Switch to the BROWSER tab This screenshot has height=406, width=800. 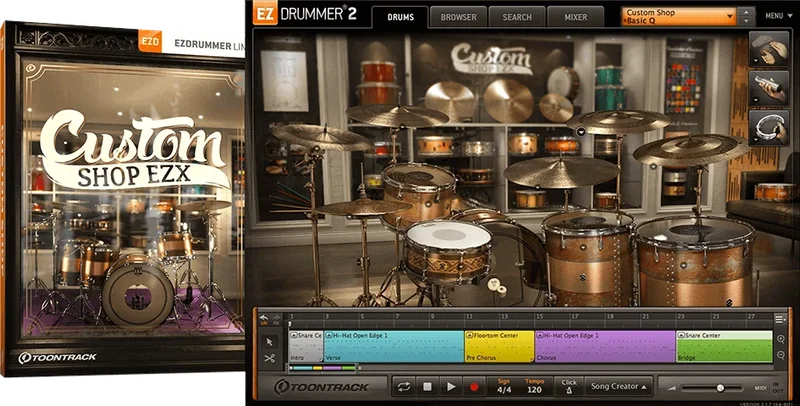[x=458, y=17]
